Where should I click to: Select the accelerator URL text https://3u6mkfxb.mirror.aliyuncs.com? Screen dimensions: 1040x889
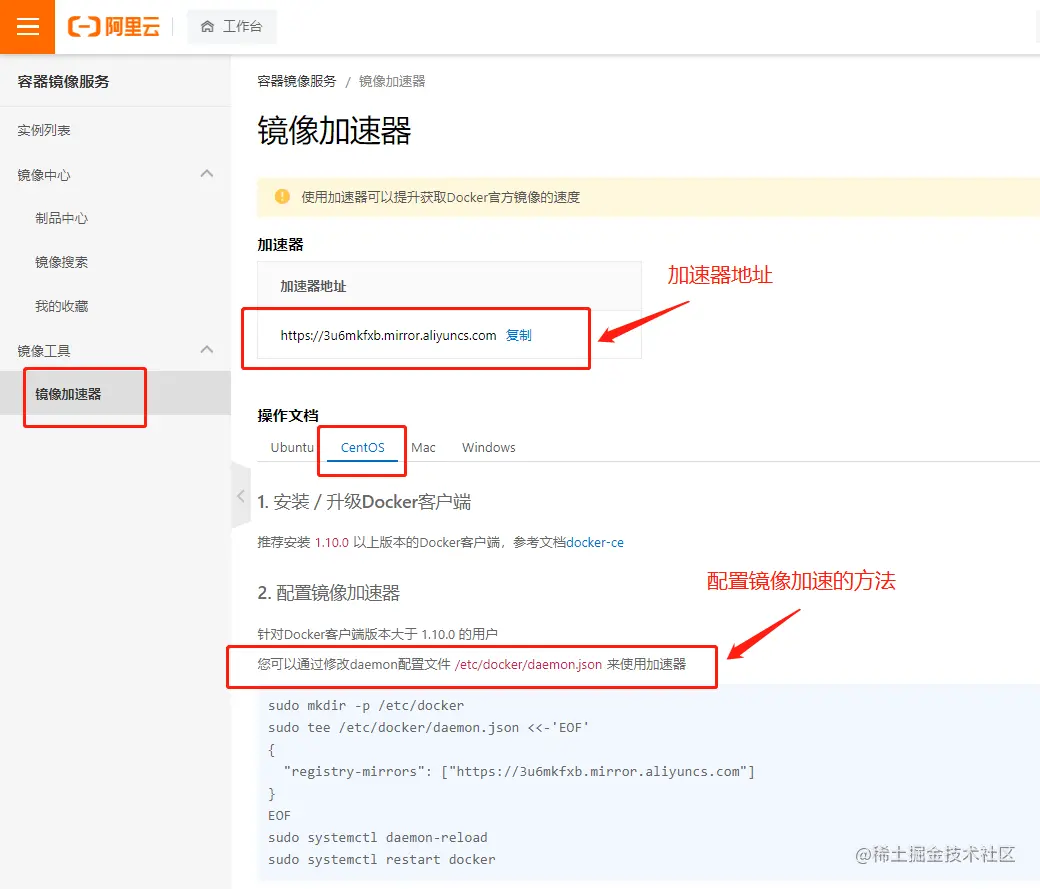click(388, 335)
